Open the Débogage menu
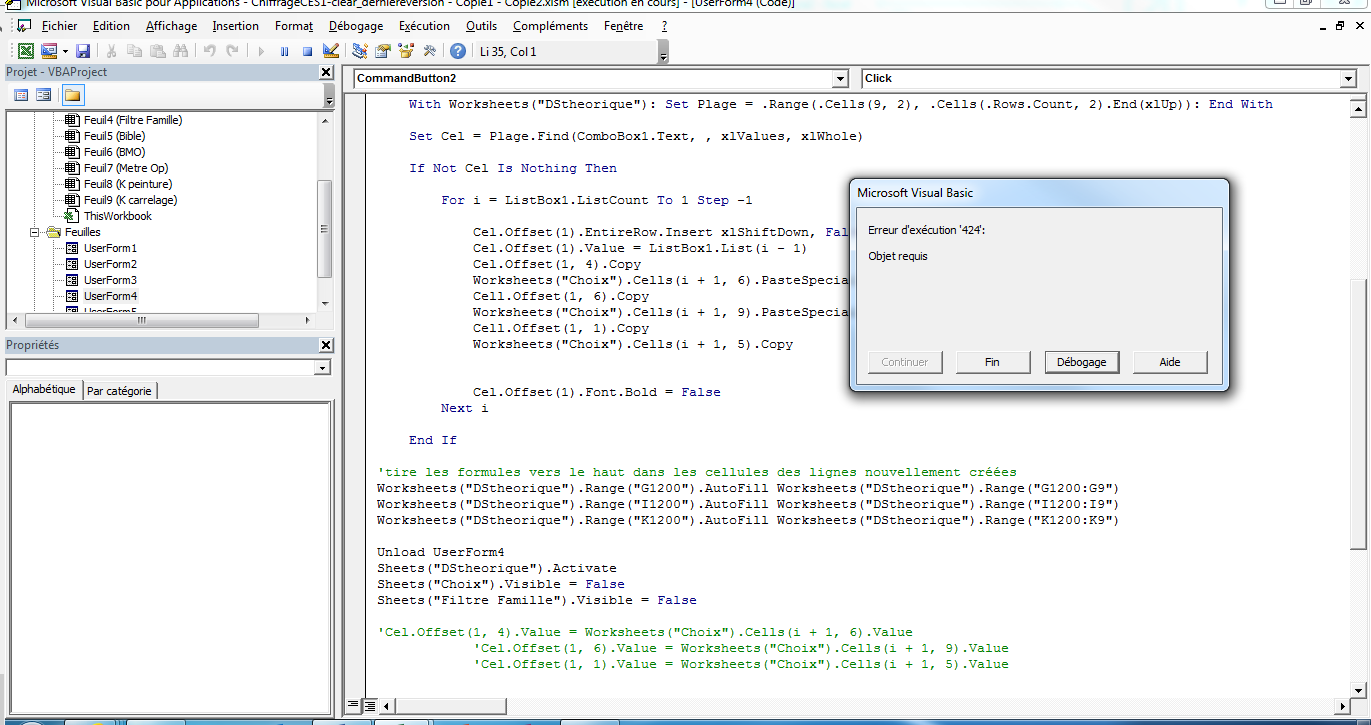 tap(356, 26)
